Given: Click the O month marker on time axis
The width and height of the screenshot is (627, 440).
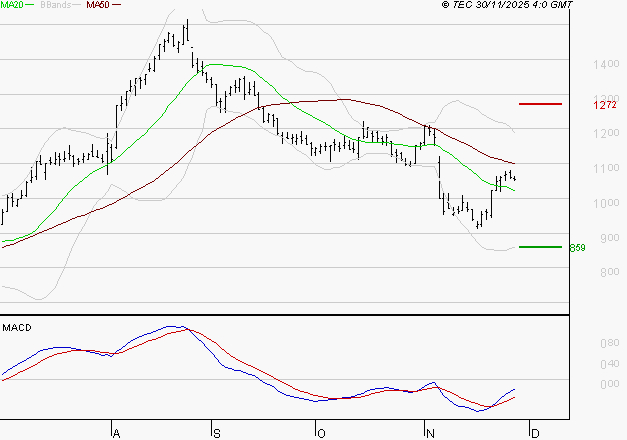Looking at the screenshot, I should pyautogui.click(x=321, y=434).
